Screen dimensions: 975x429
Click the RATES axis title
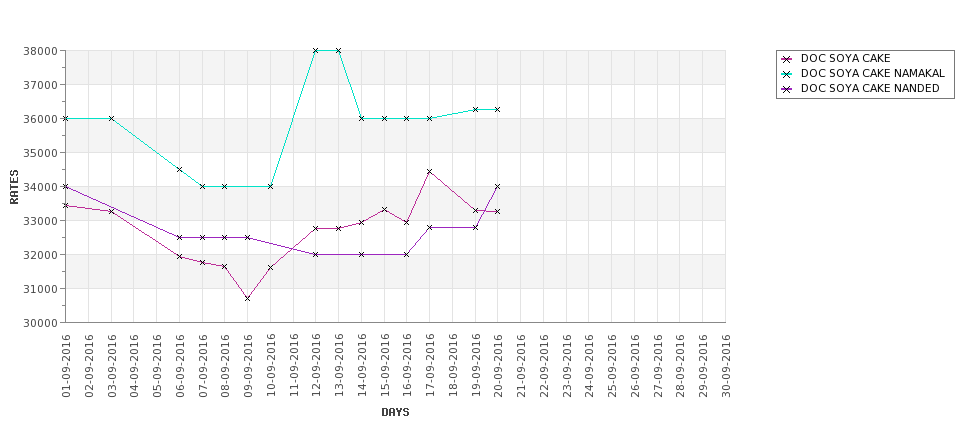[x=14, y=187]
